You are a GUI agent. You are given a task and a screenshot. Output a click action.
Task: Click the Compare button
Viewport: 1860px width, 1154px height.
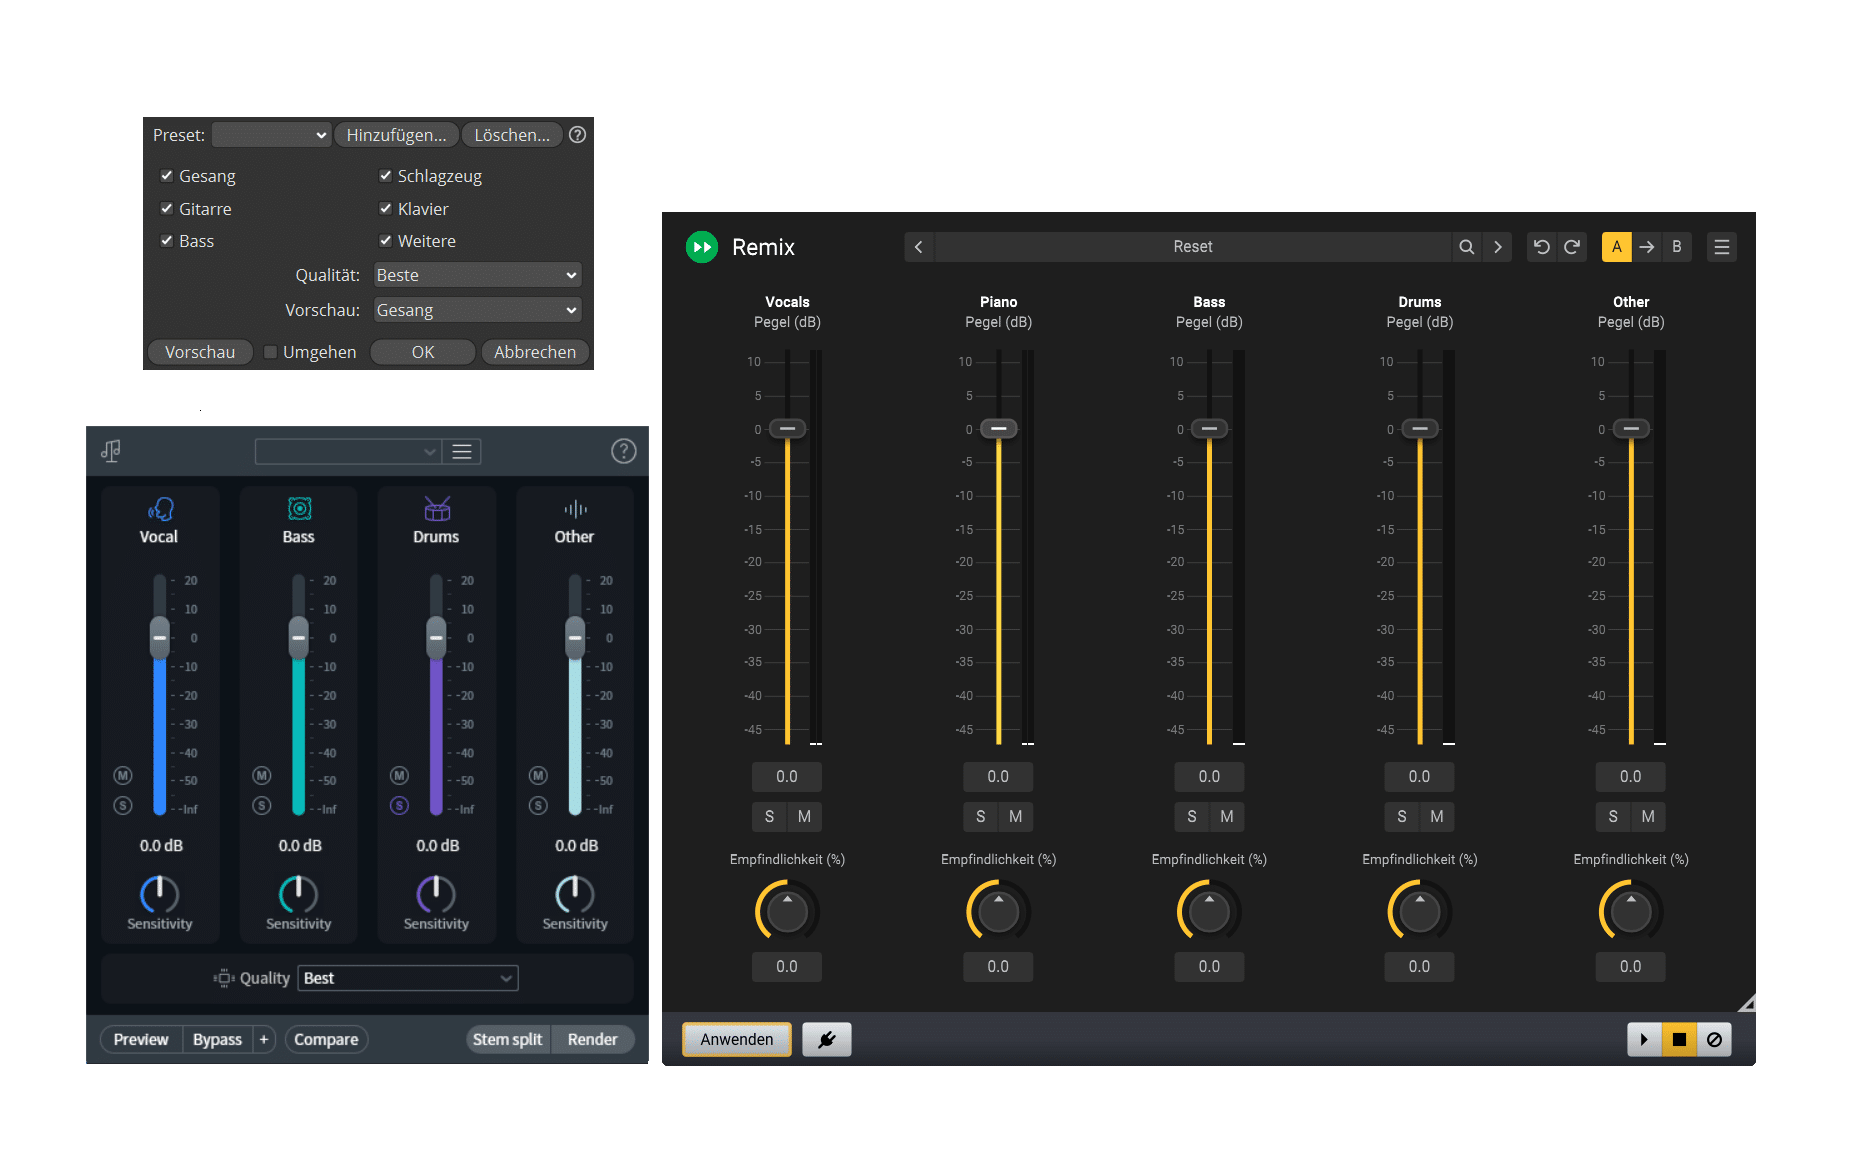[326, 1040]
